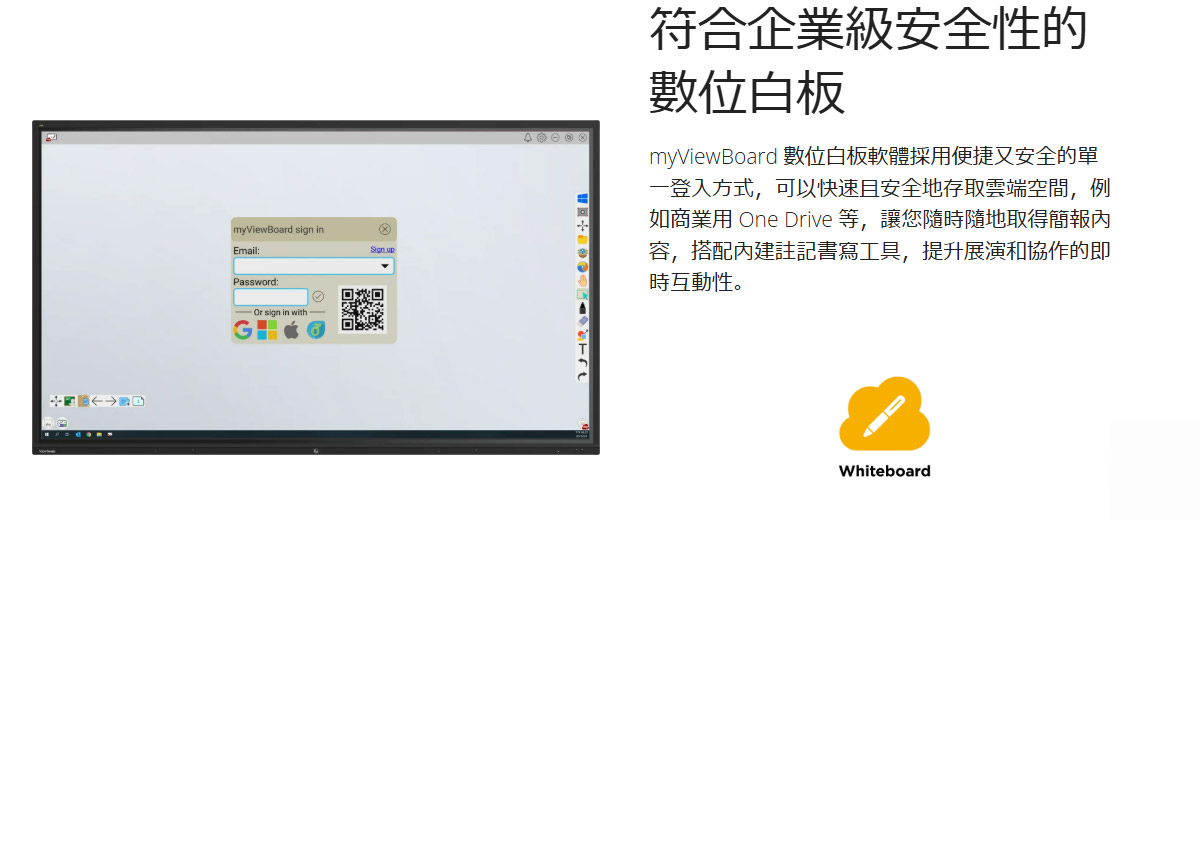Focus the Password input field
The height and width of the screenshot is (862, 1200).
(271, 297)
